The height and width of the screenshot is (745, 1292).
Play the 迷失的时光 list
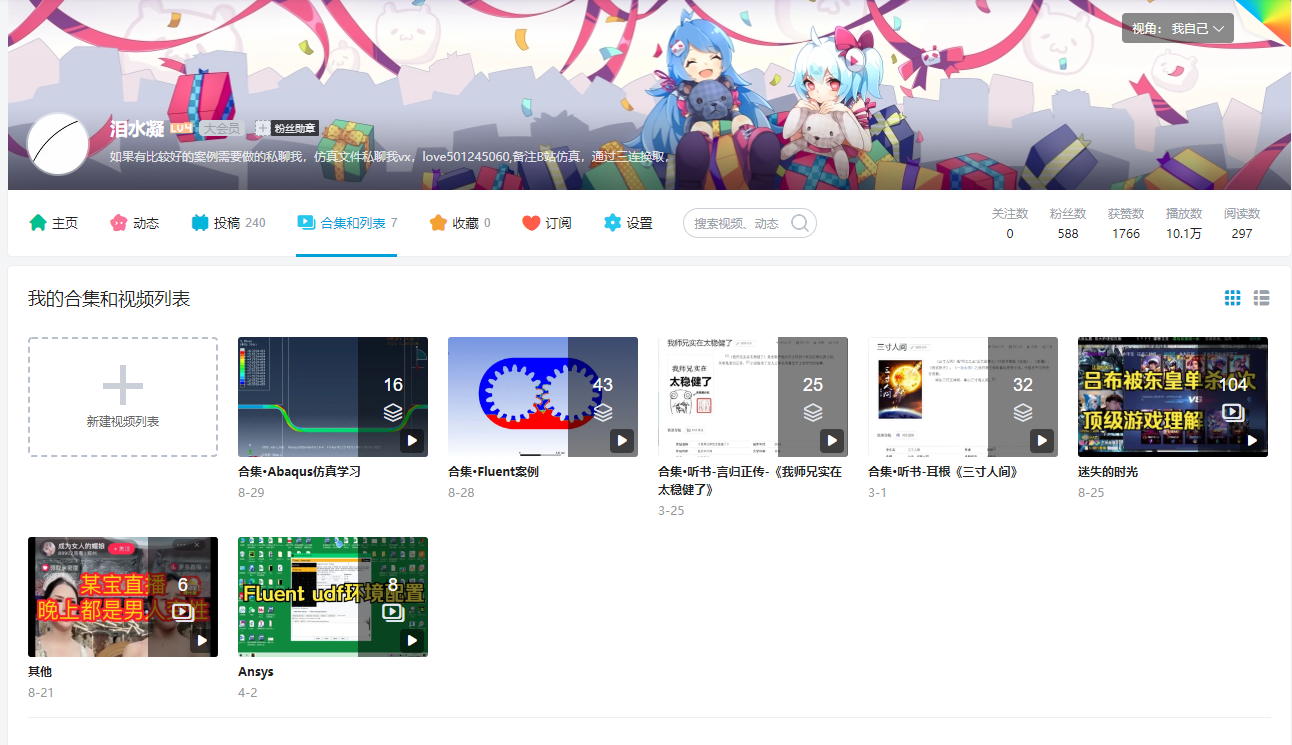pyautogui.click(x=1252, y=440)
